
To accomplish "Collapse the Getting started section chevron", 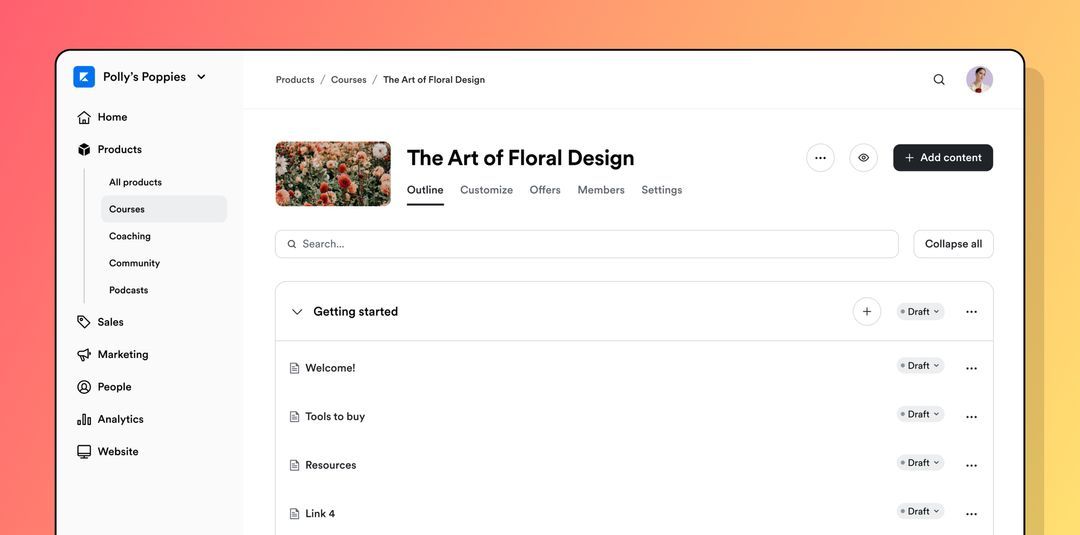I will [297, 312].
